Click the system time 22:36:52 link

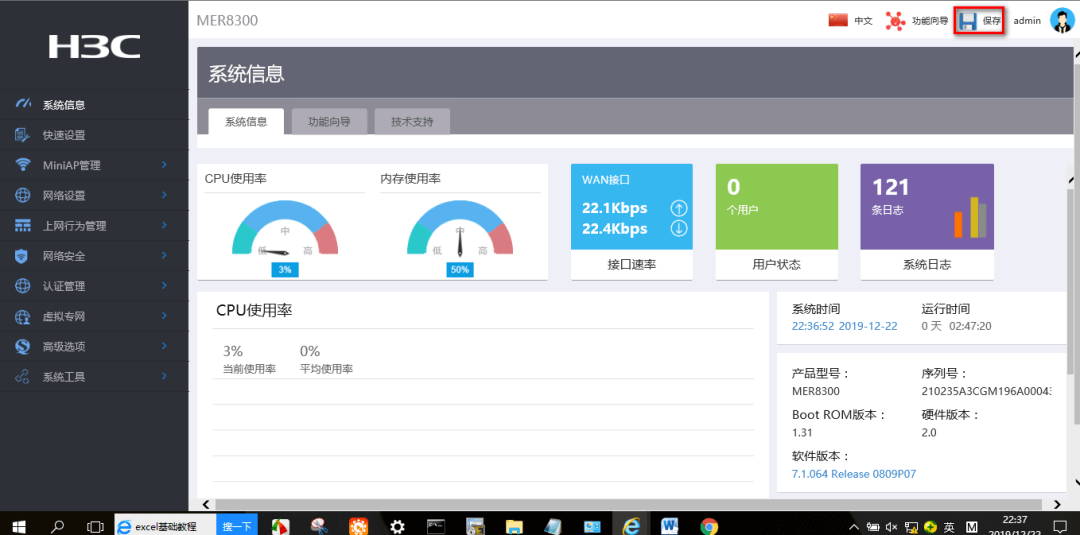point(844,326)
